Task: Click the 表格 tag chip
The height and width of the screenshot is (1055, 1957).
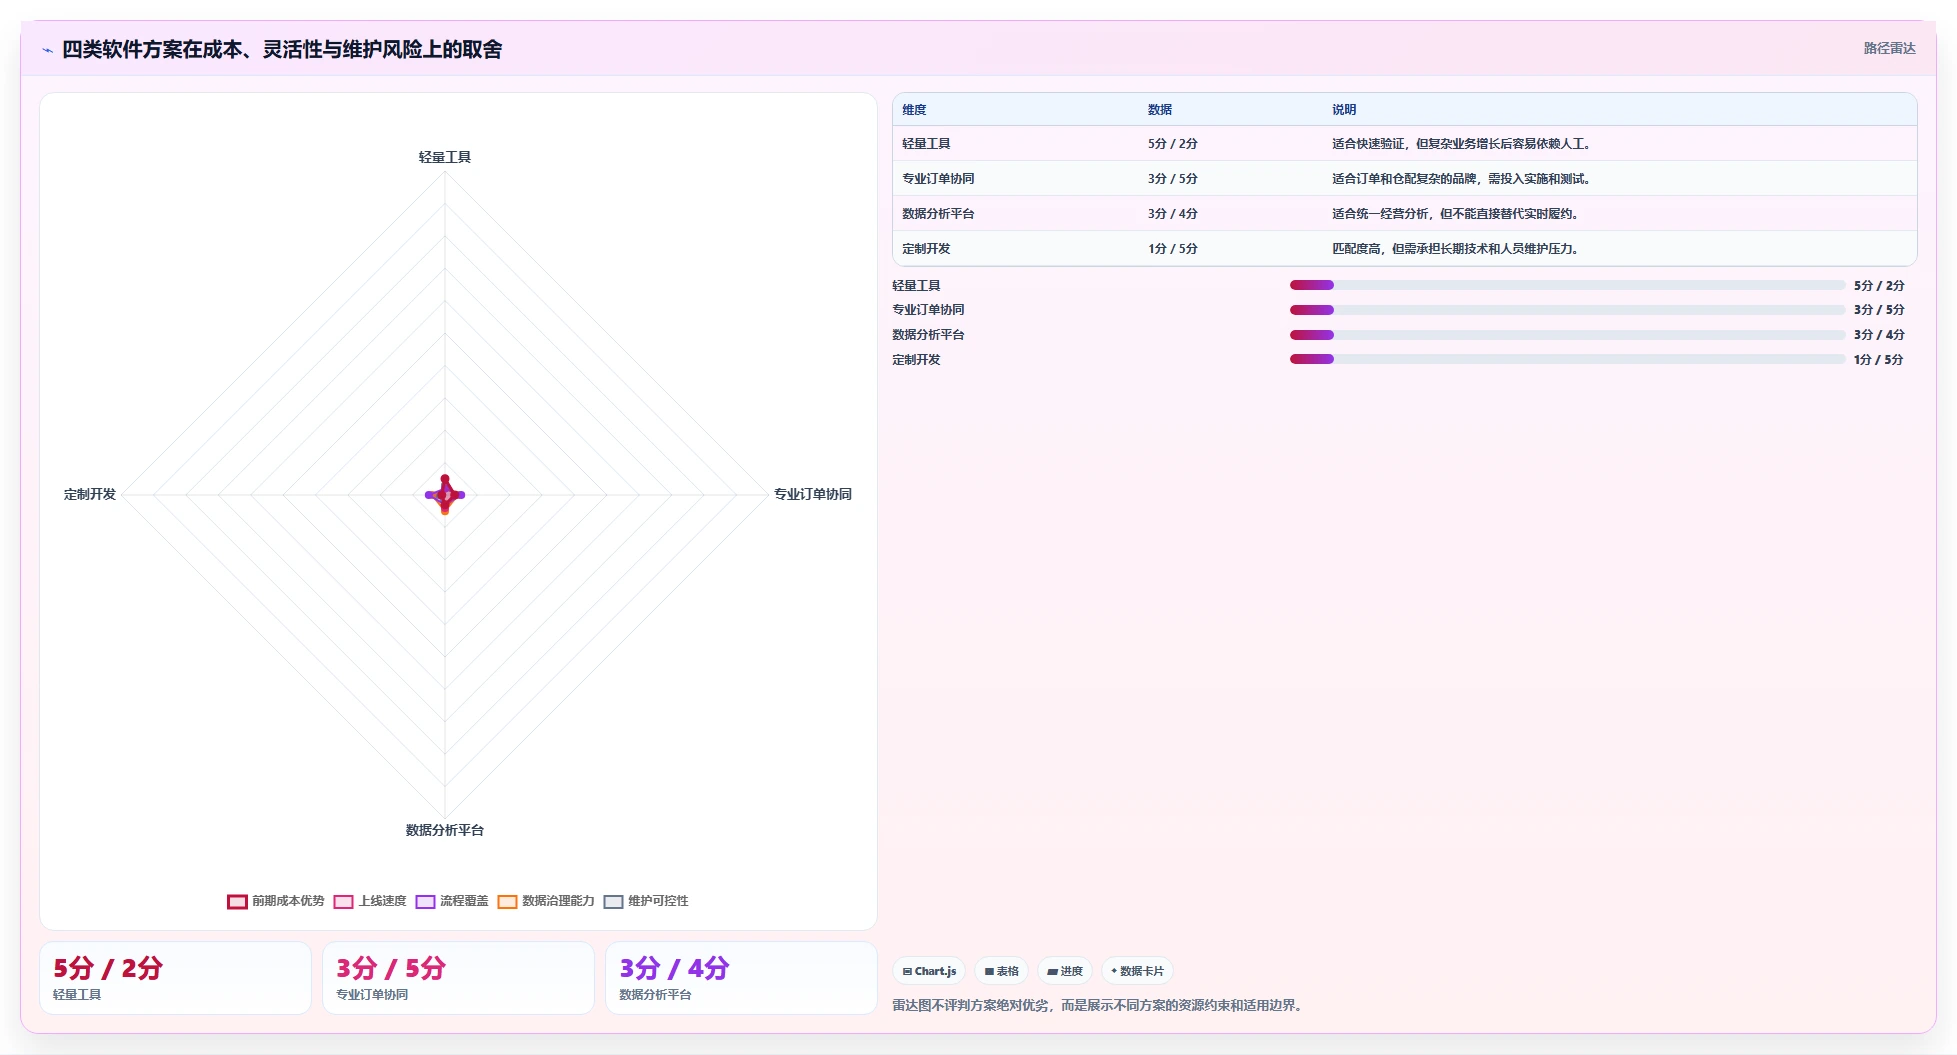Action: 1001,971
